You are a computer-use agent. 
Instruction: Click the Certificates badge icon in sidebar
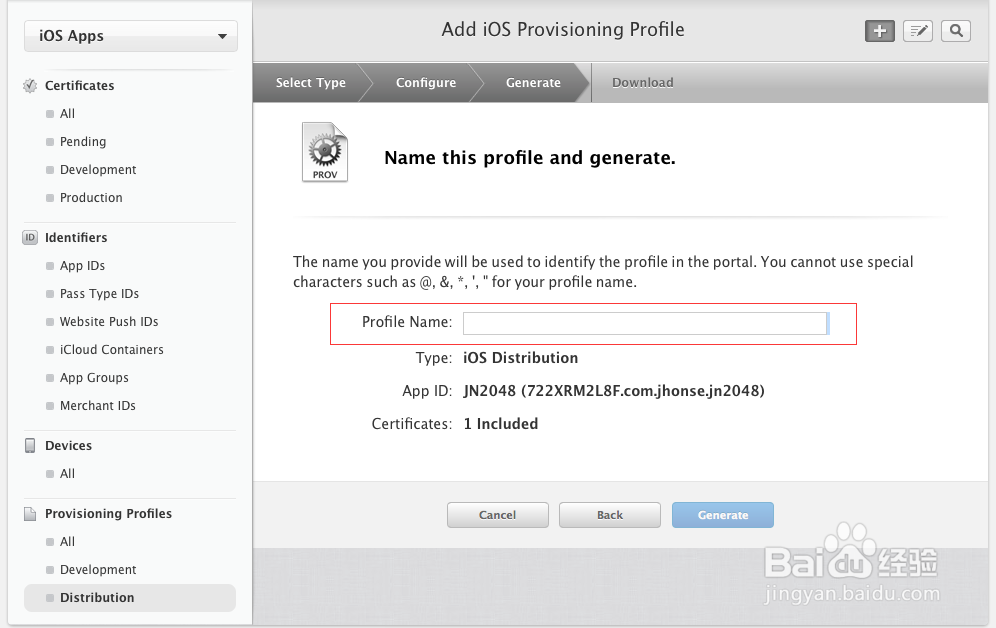coord(29,85)
